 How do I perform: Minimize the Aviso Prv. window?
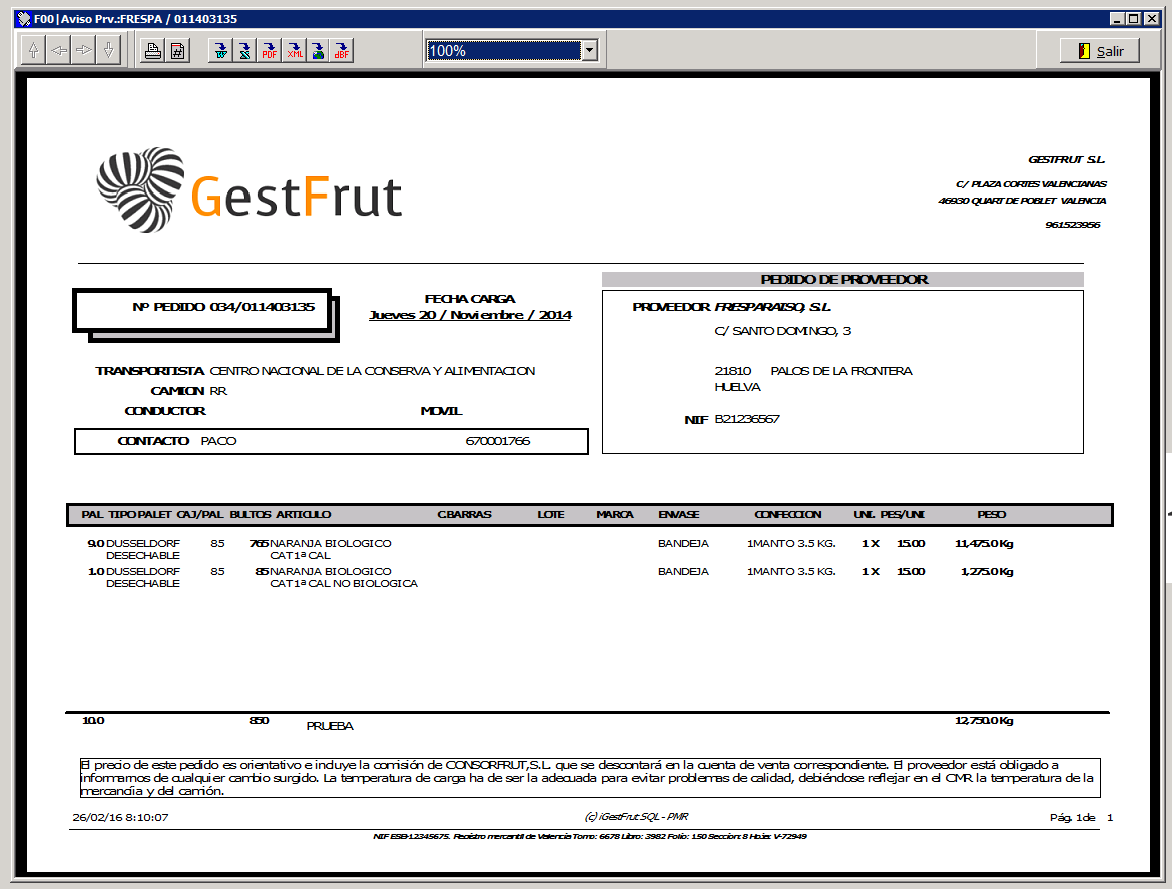tap(1117, 19)
